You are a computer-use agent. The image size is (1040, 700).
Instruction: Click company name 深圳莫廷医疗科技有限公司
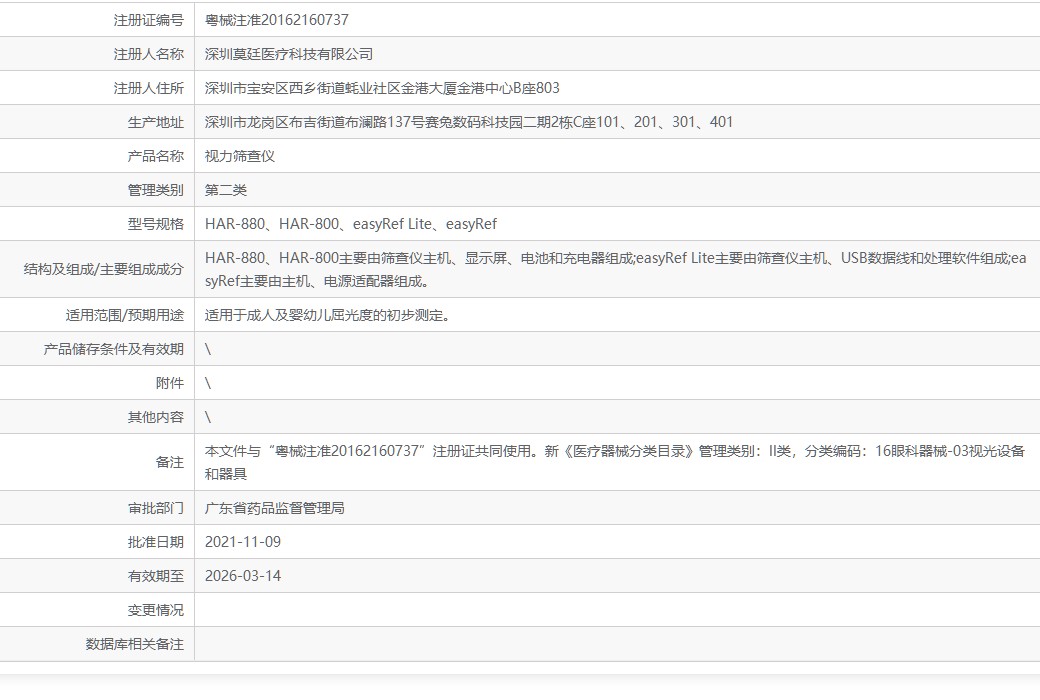pyautogui.click(x=289, y=54)
